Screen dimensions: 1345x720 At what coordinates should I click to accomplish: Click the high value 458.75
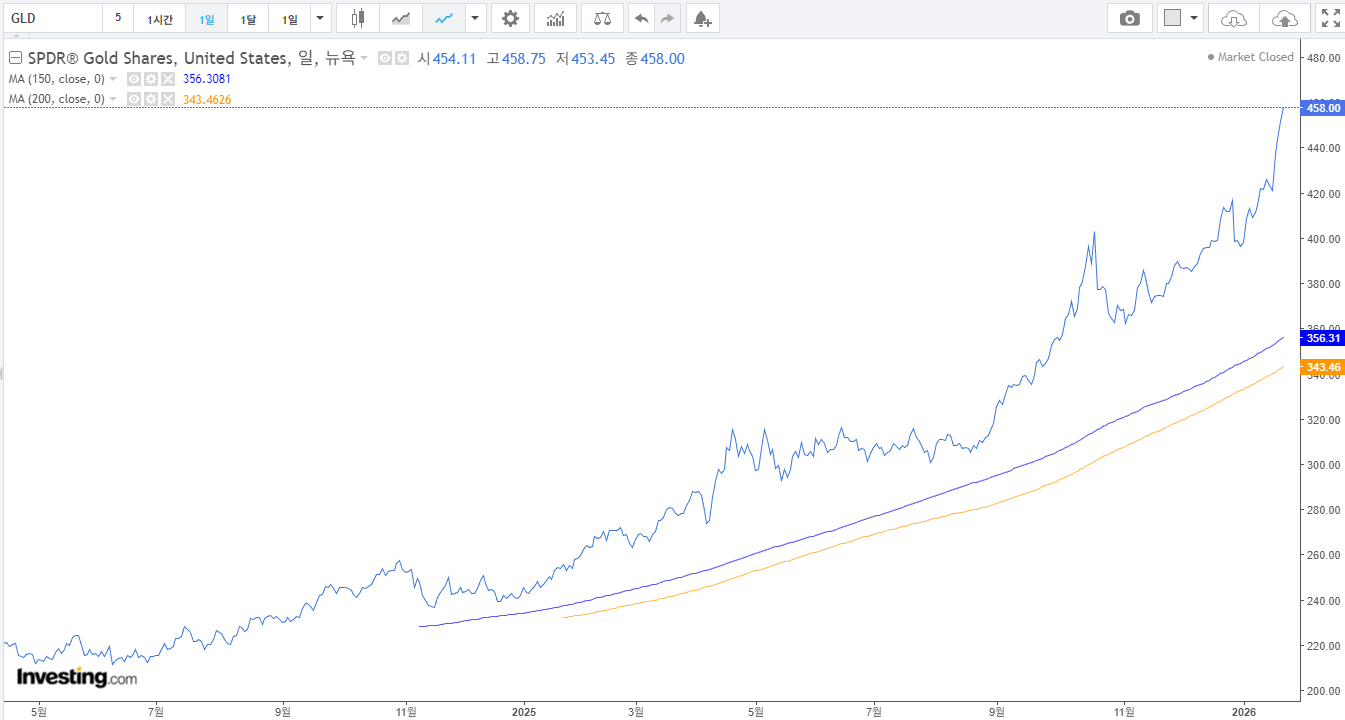tap(524, 59)
